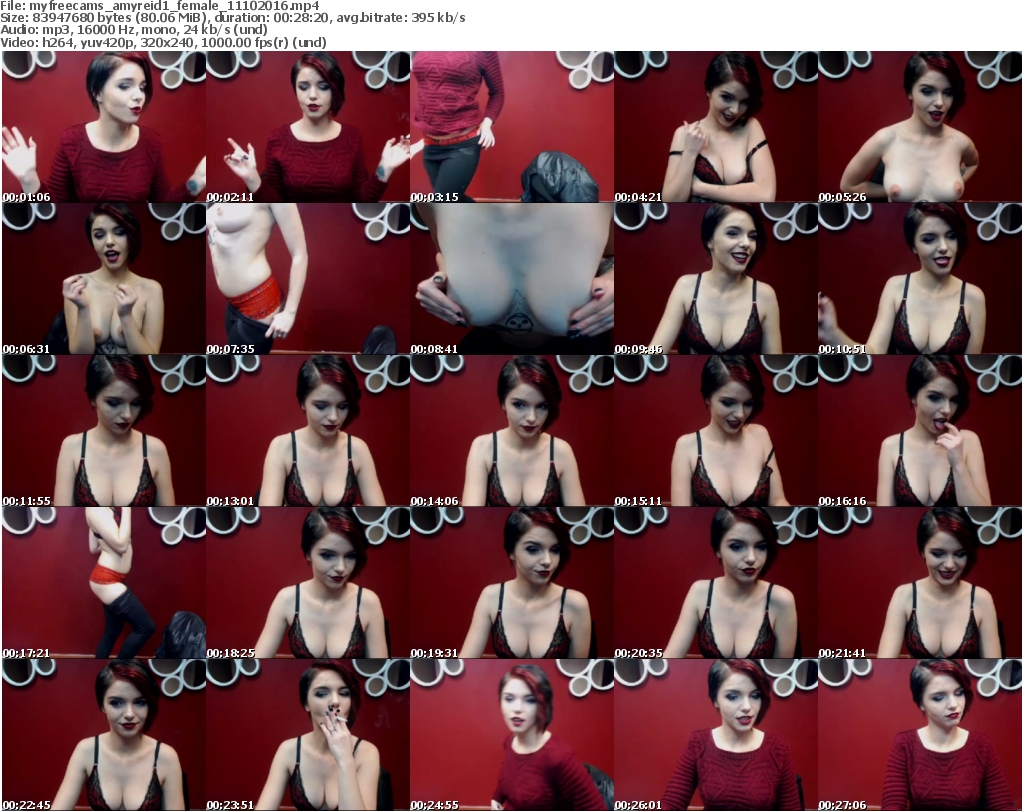The image size is (1024, 811).
Task: Click the last thumbnail at 00:27:06
Action: coord(919,735)
